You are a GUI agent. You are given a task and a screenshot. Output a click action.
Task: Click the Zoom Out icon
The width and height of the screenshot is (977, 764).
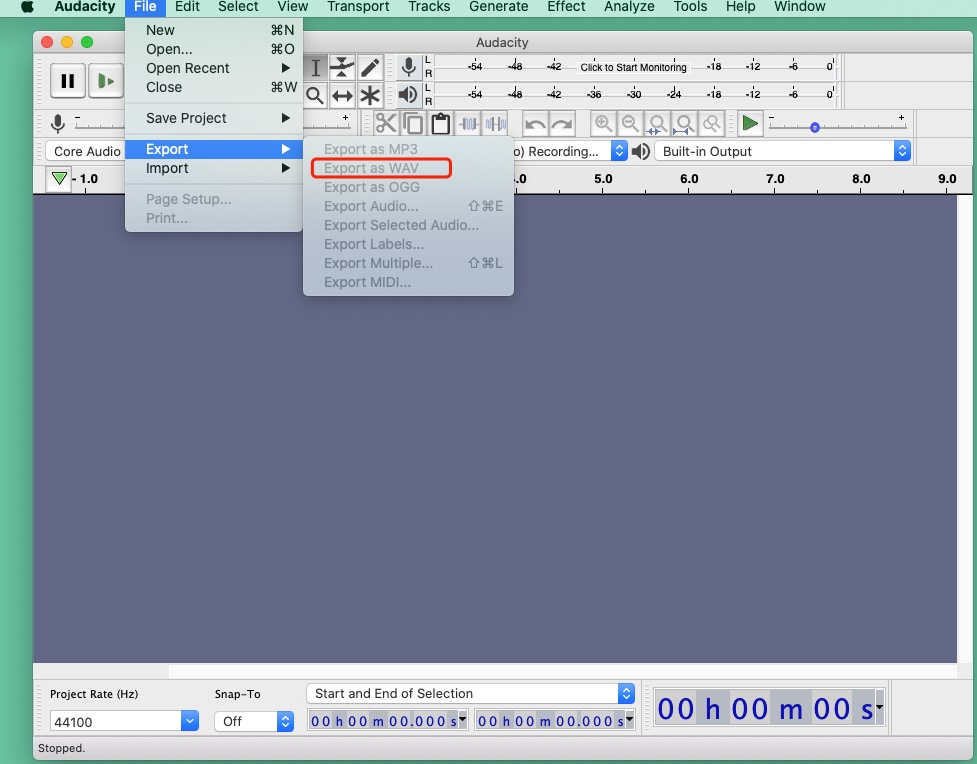pos(630,123)
